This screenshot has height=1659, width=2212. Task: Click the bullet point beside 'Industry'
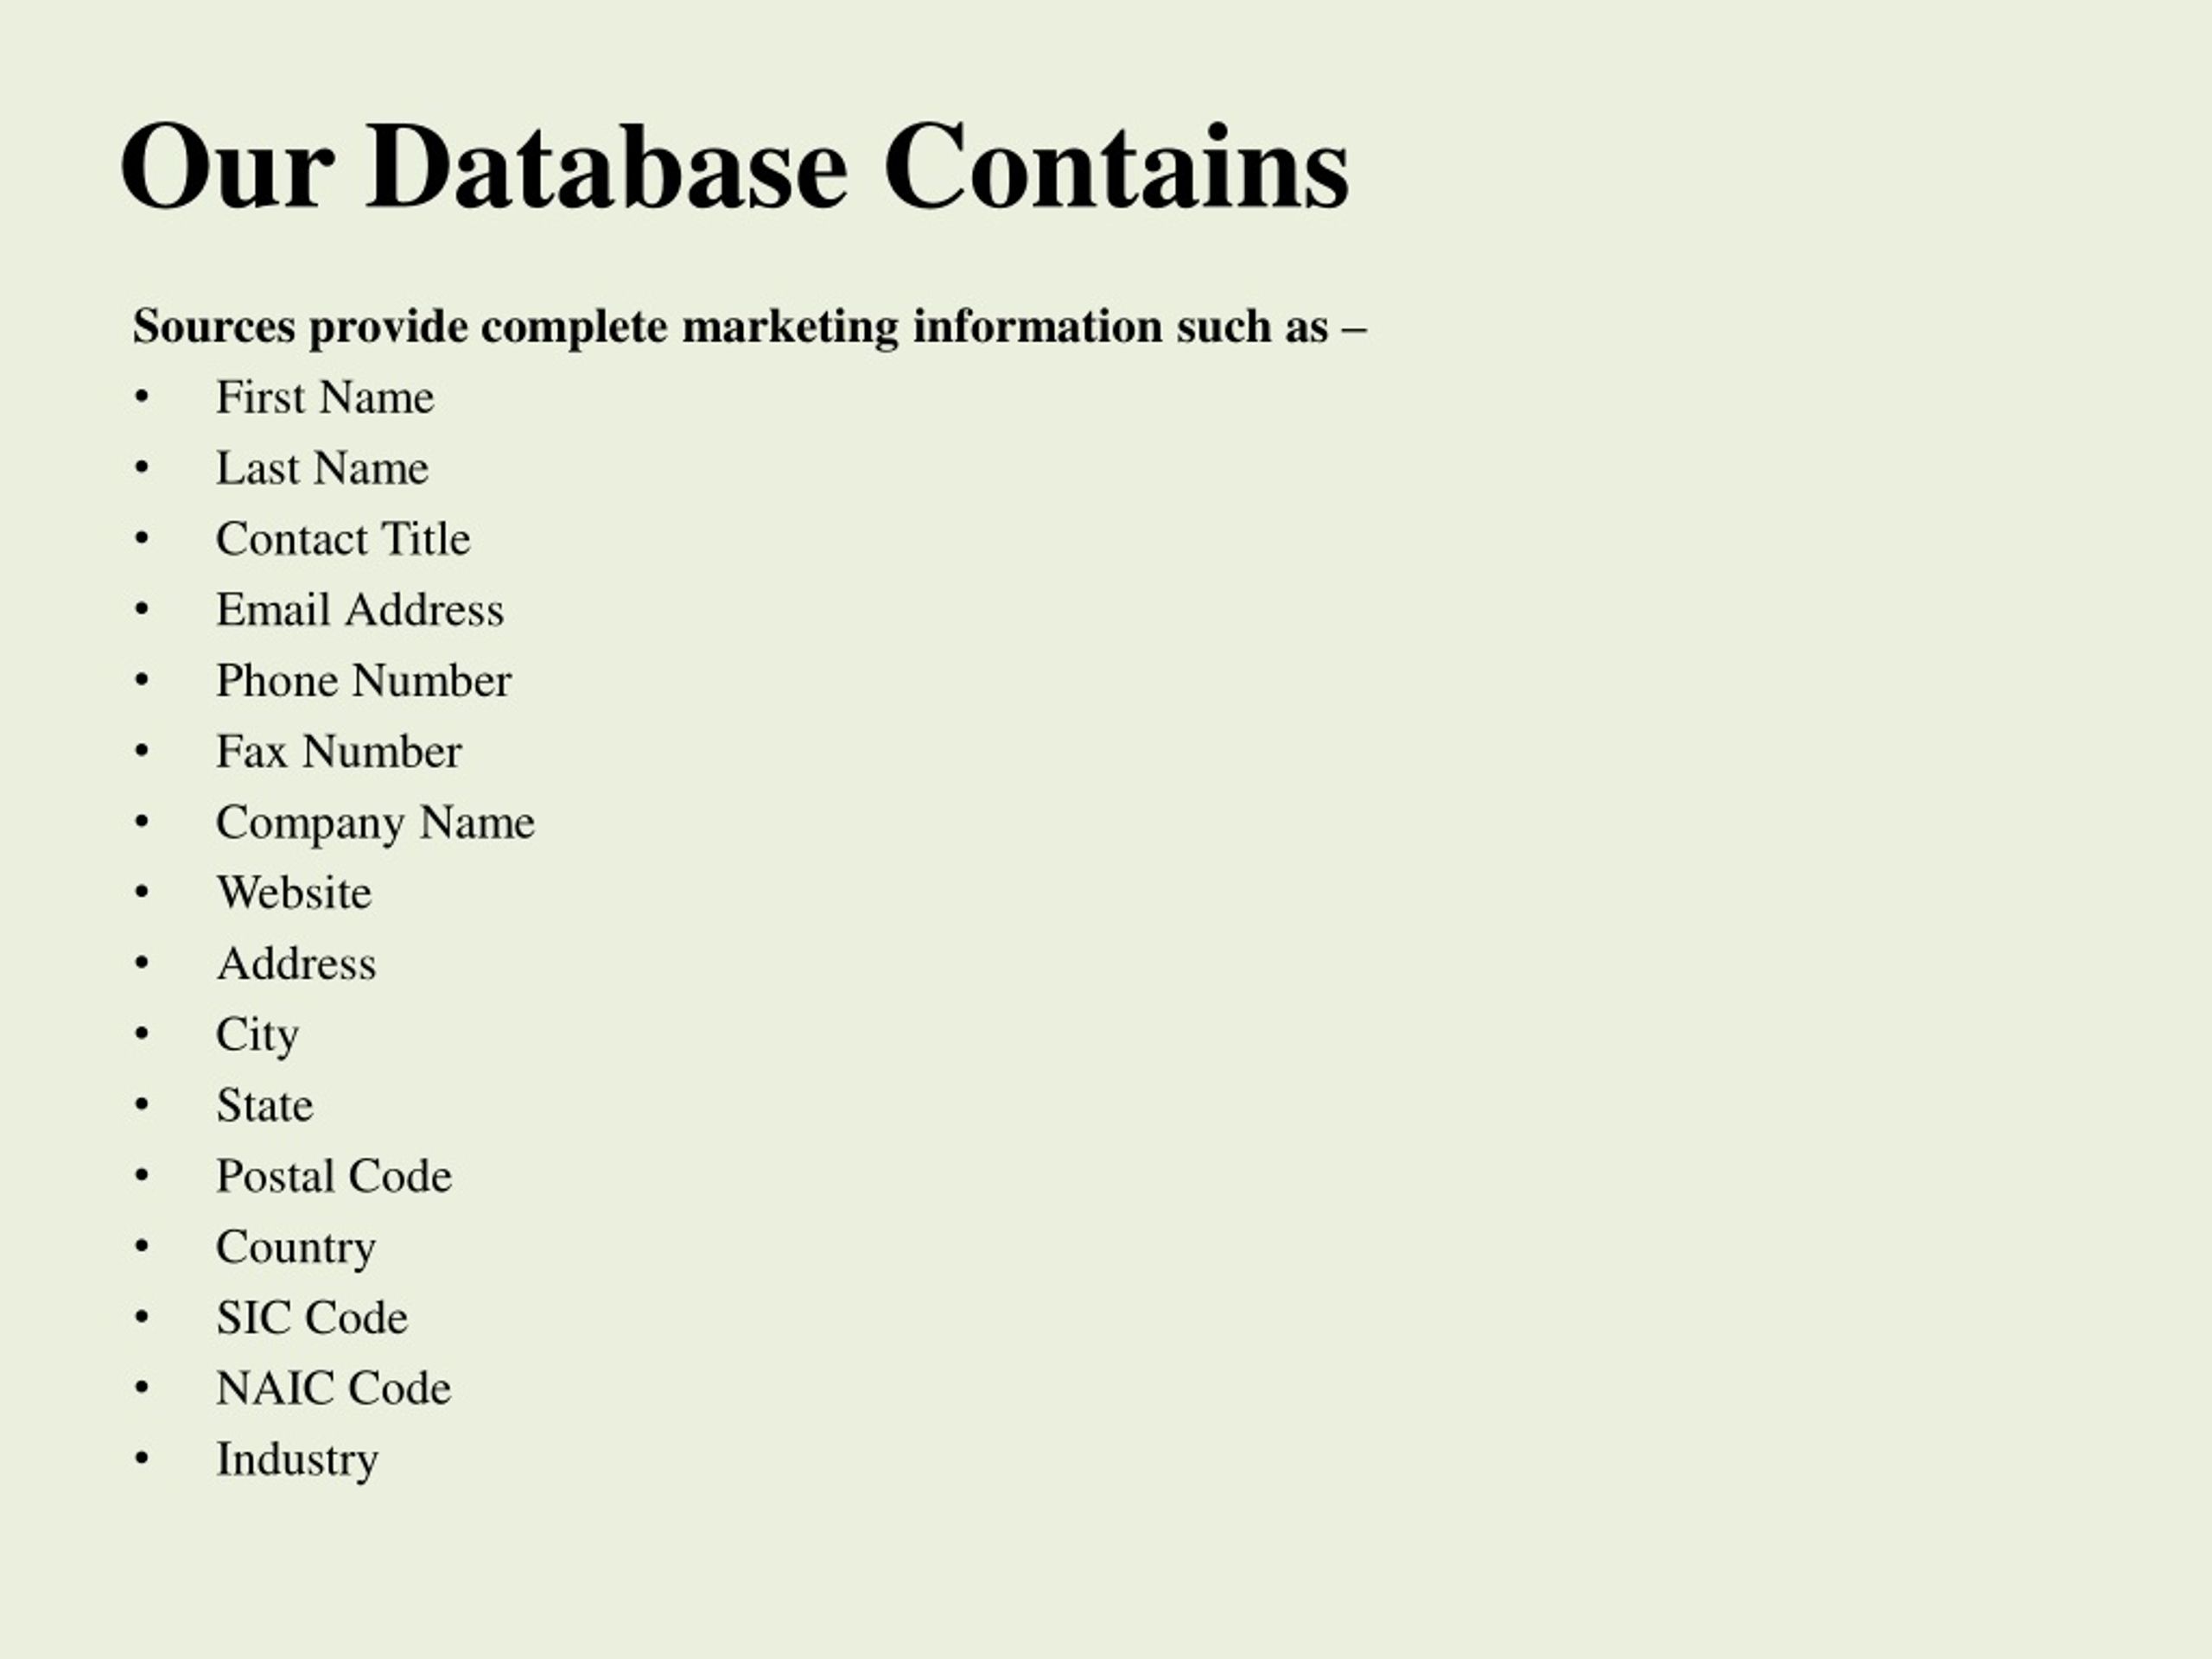(142, 1460)
